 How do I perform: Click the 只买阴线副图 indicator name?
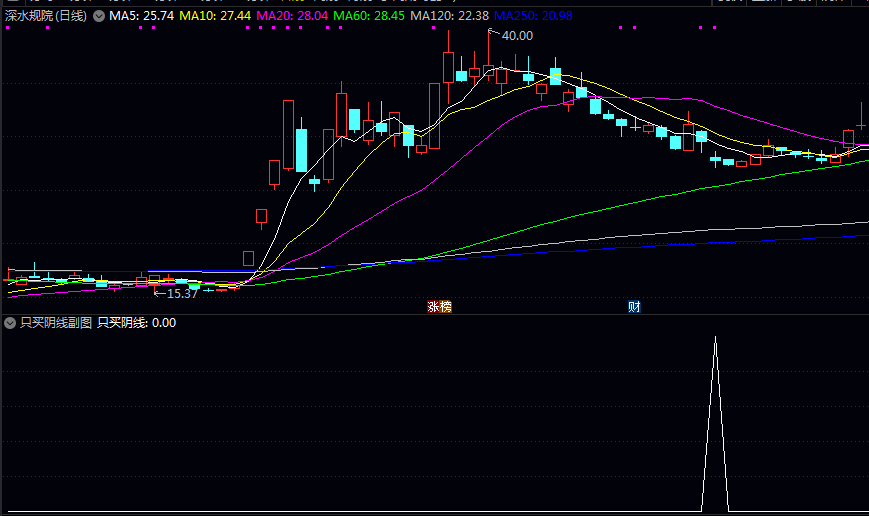point(56,323)
